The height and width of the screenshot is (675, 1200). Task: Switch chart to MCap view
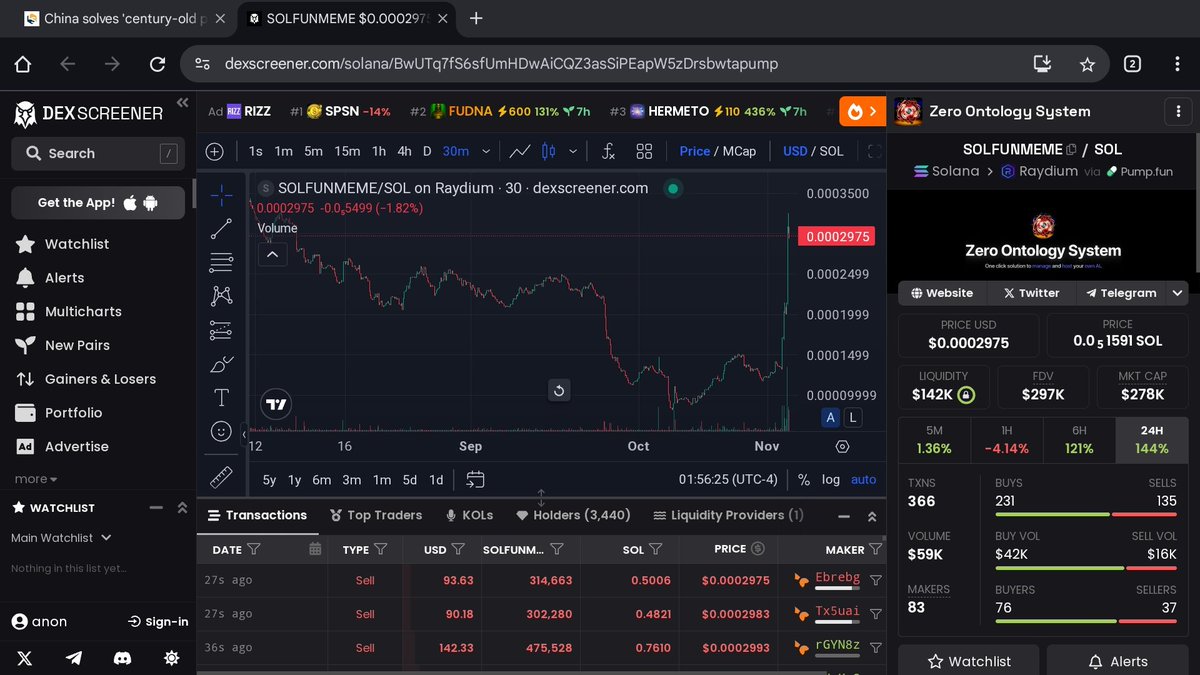pyautogui.click(x=739, y=151)
